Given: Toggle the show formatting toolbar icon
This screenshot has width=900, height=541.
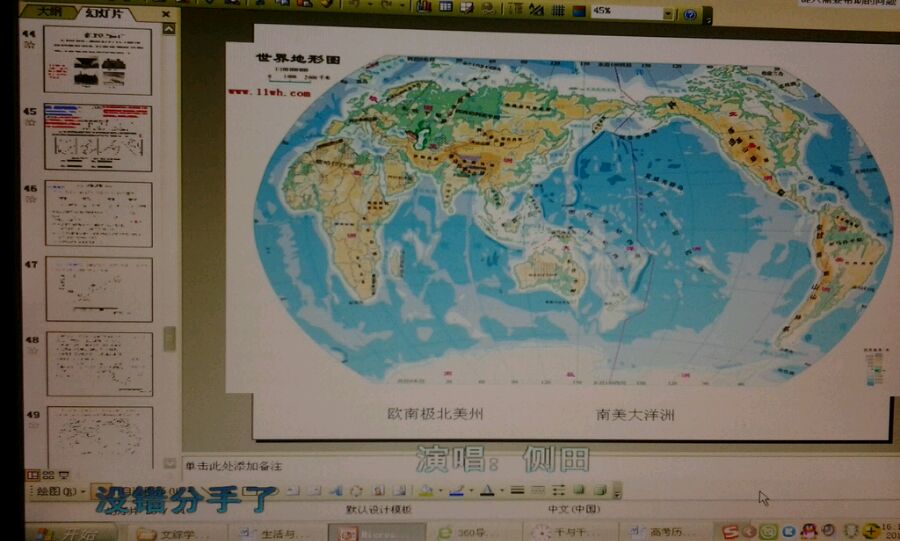Looking at the screenshot, I should click(537, 10).
